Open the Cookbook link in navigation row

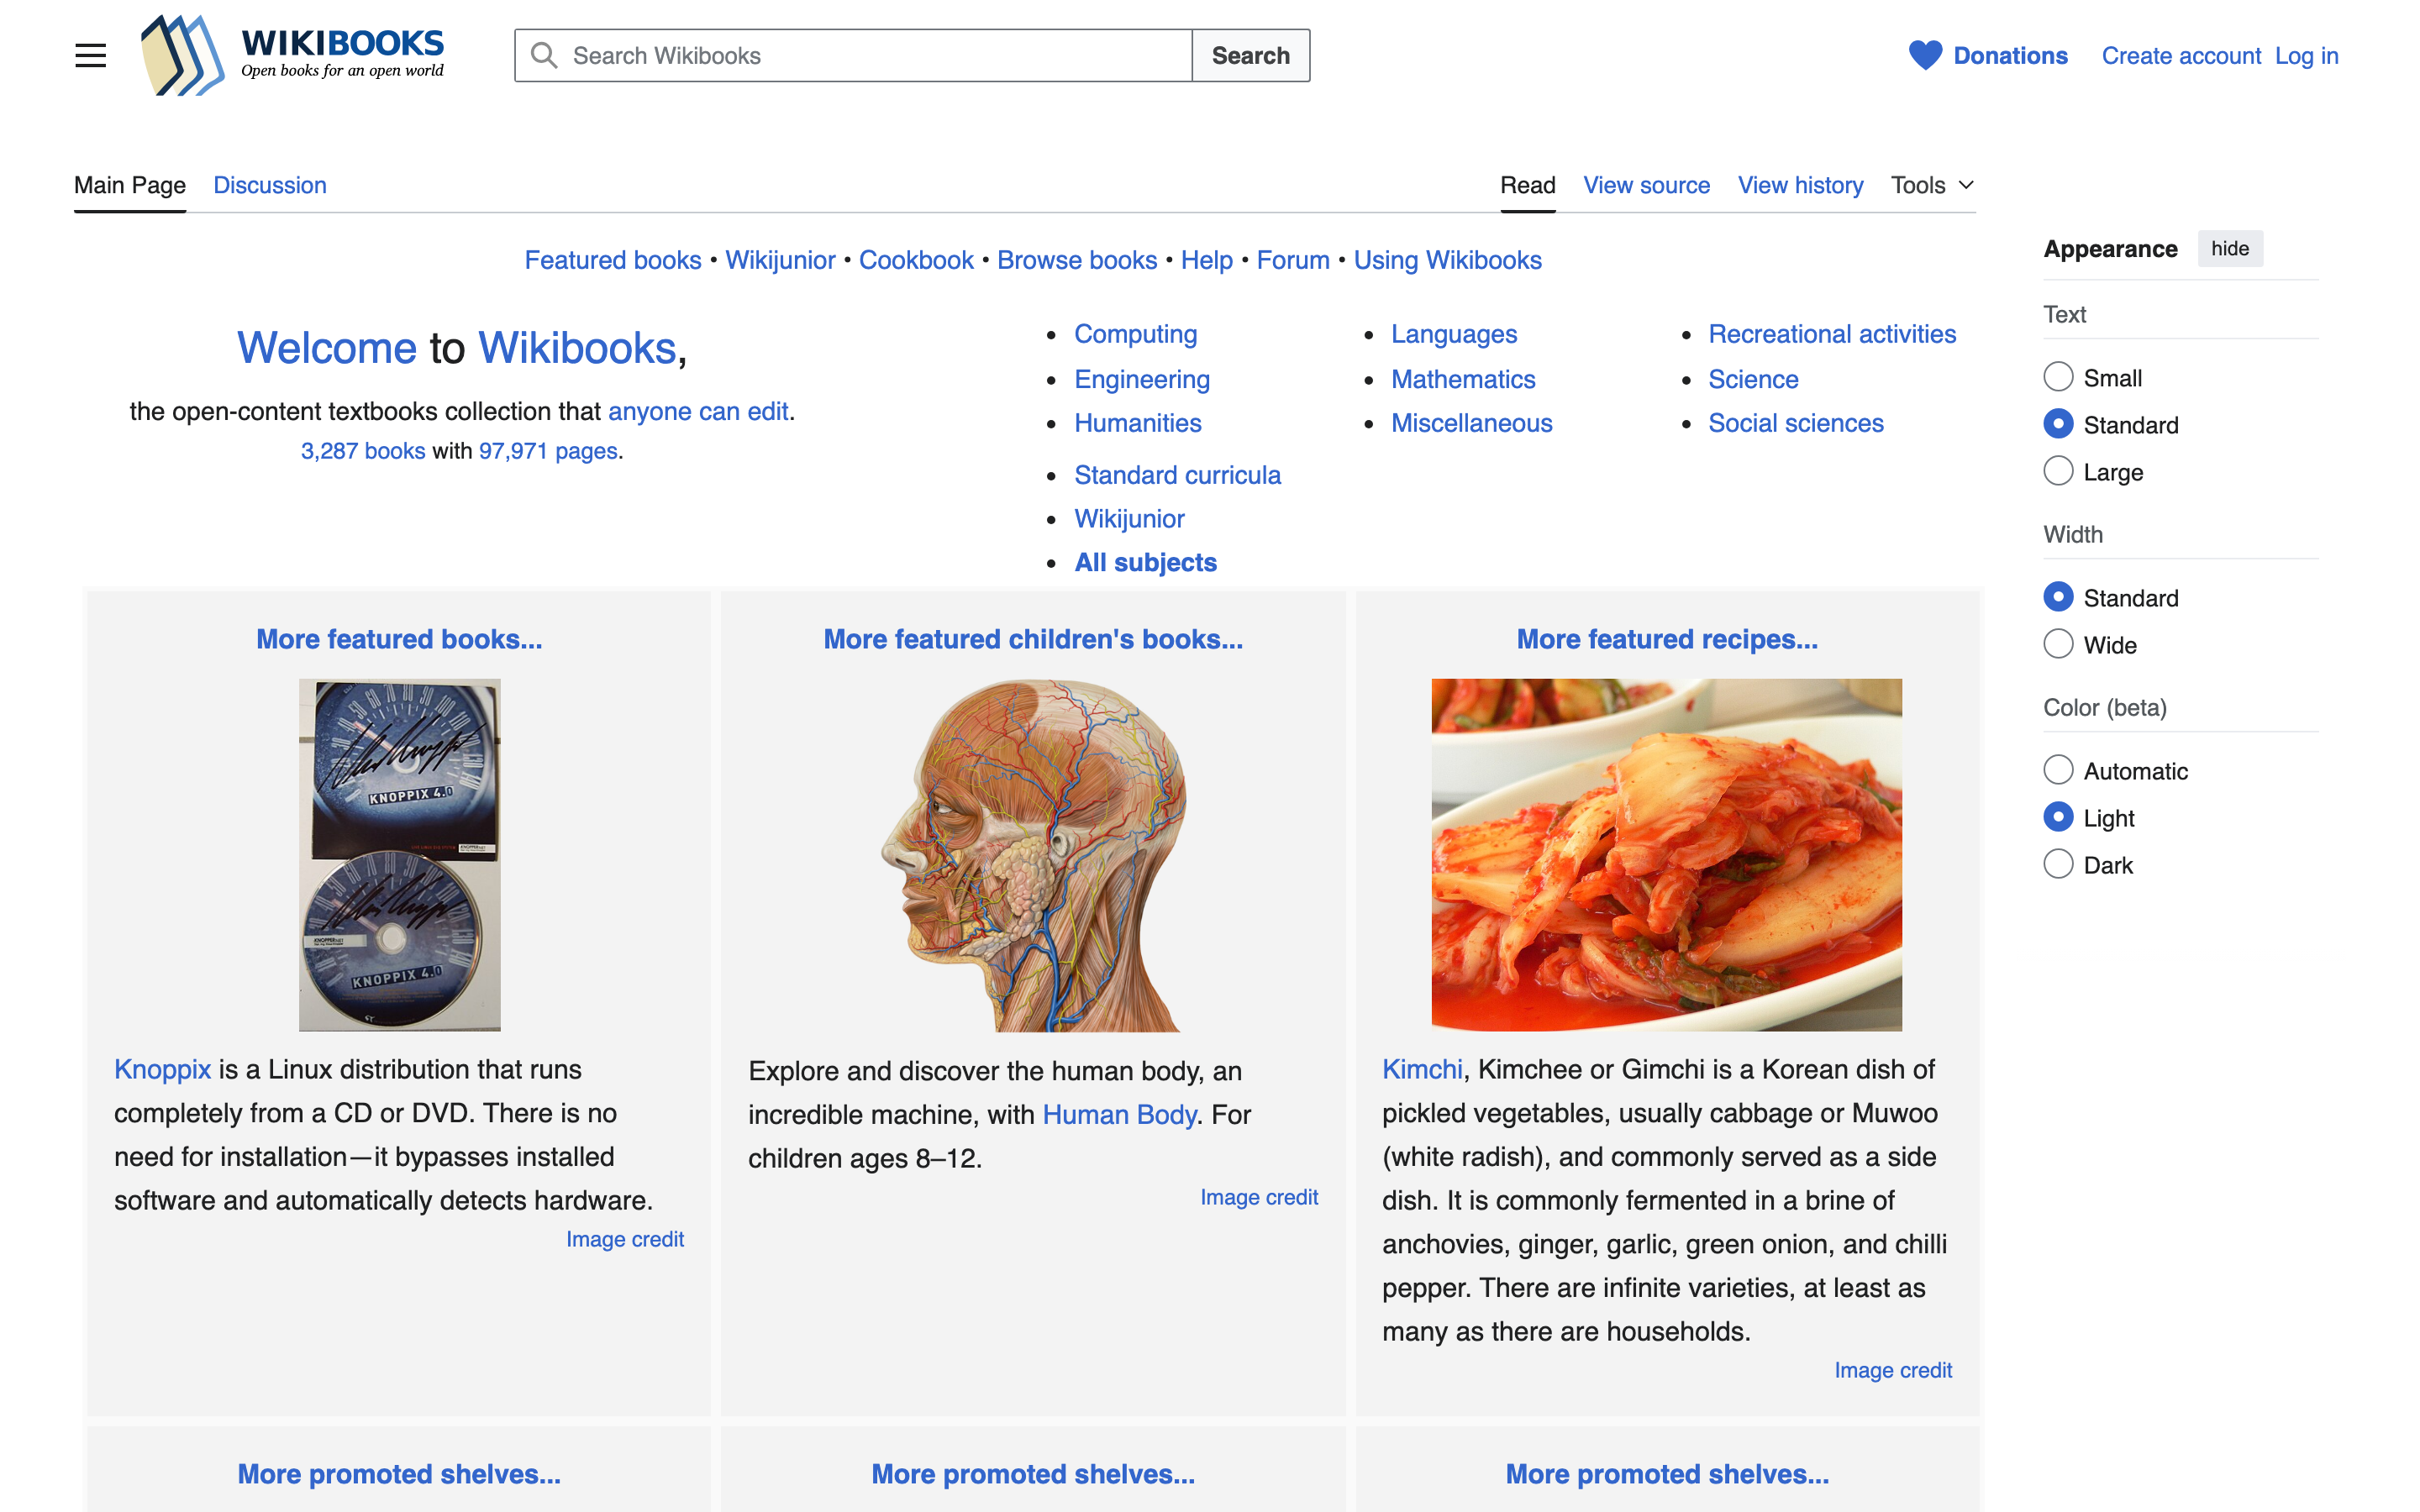pyautogui.click(x=916, y=260)
